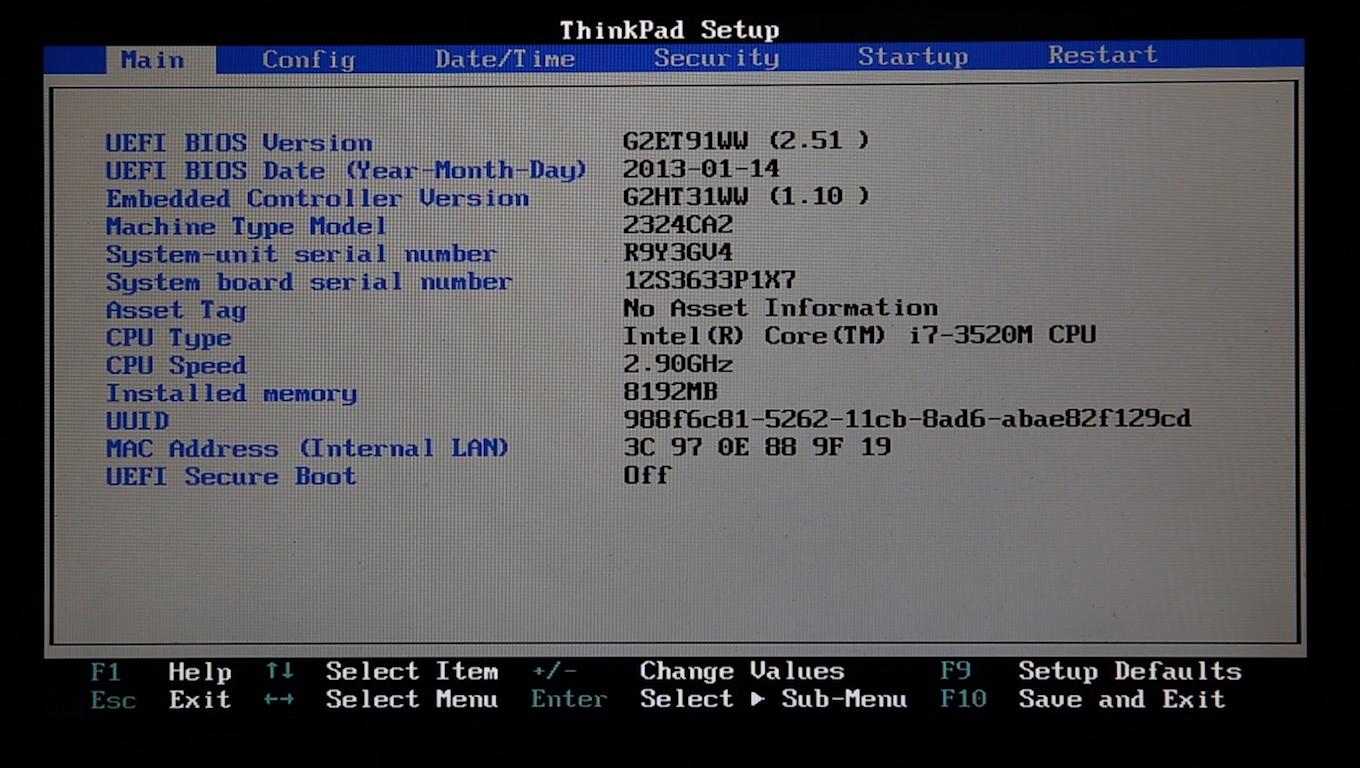1360x768 pixels.
Task: Select the 2.90GHz speed value
Action: [678, 364]
